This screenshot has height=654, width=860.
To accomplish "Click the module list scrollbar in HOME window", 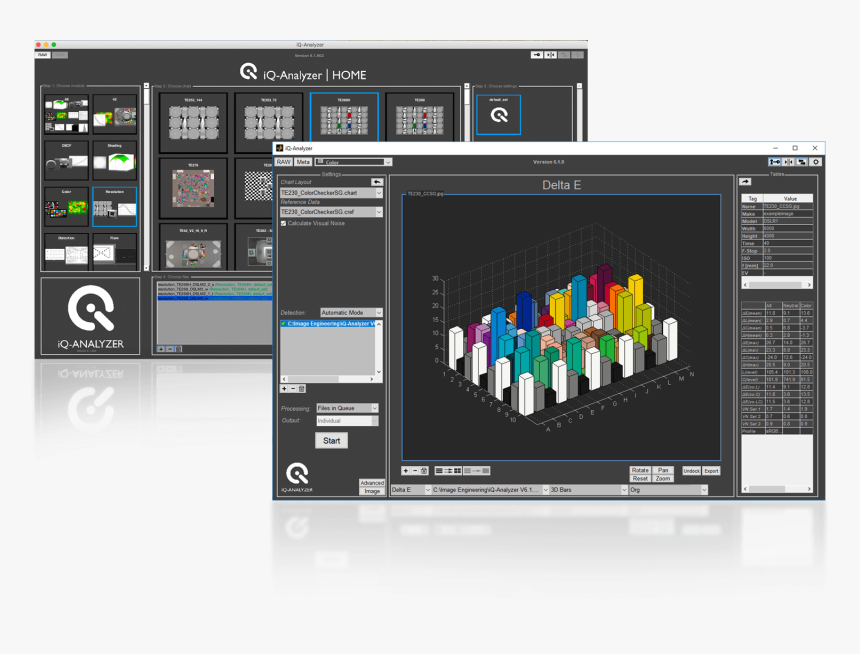I will tap(146, 177).
